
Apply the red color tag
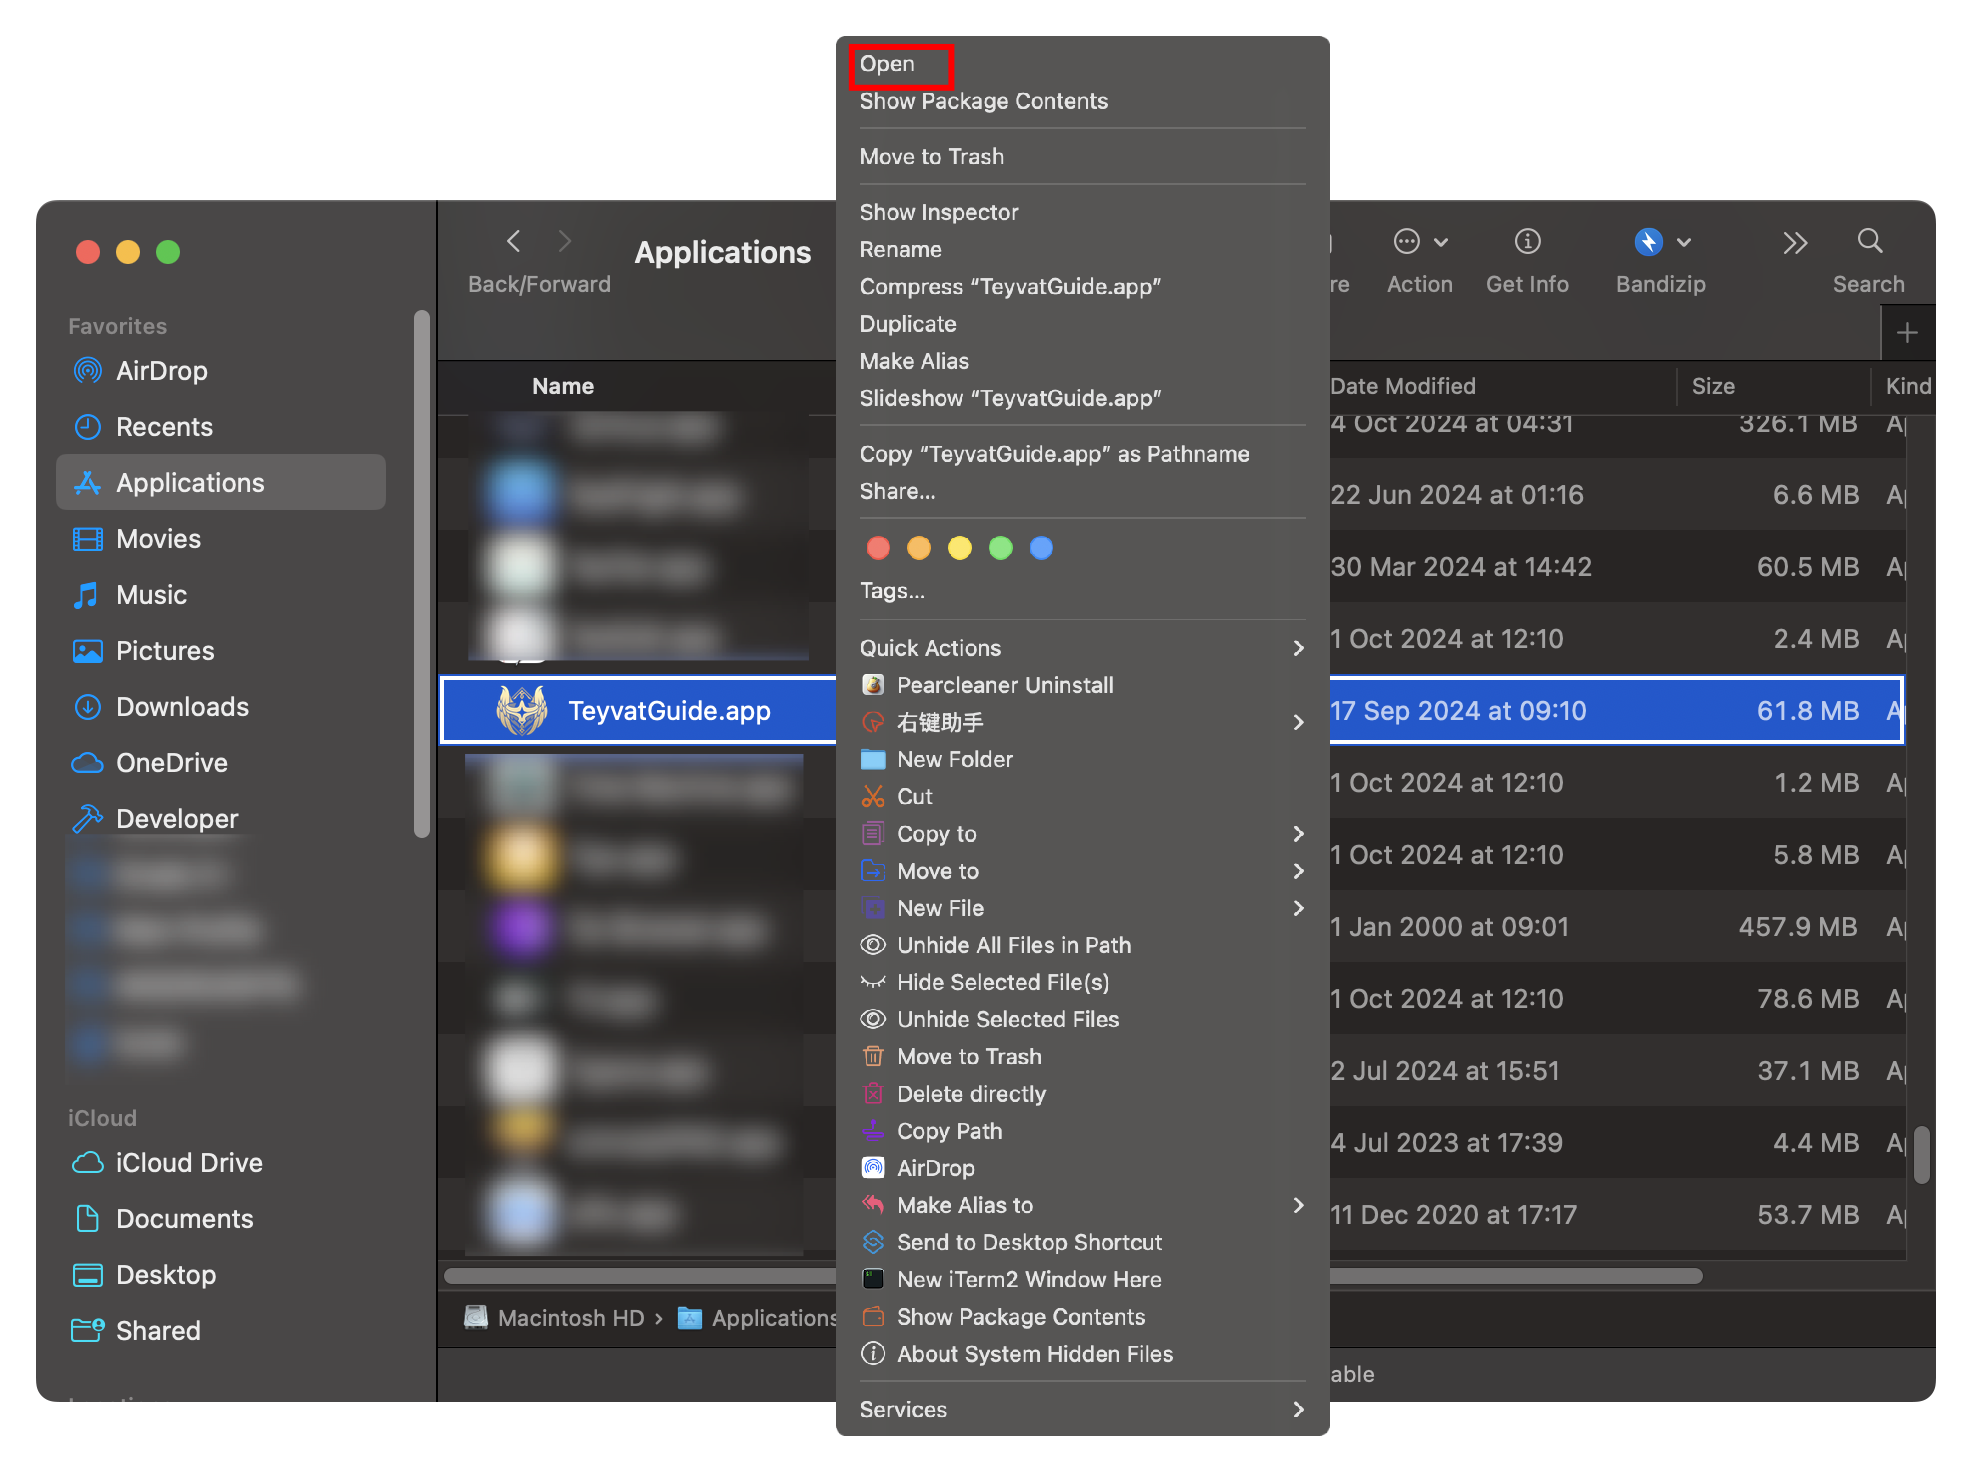(878, 548)
